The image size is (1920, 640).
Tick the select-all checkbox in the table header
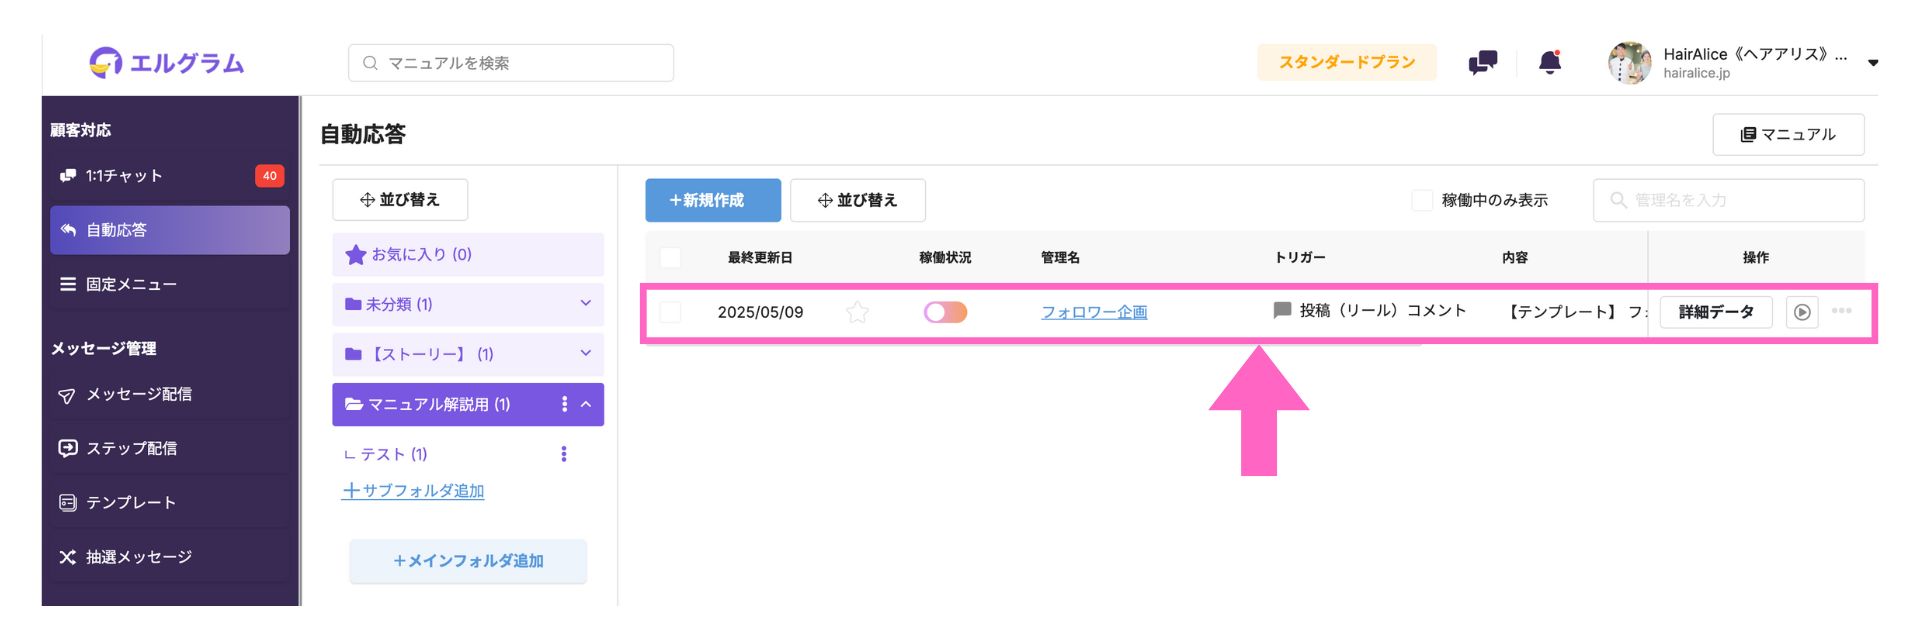pos(670,257)
